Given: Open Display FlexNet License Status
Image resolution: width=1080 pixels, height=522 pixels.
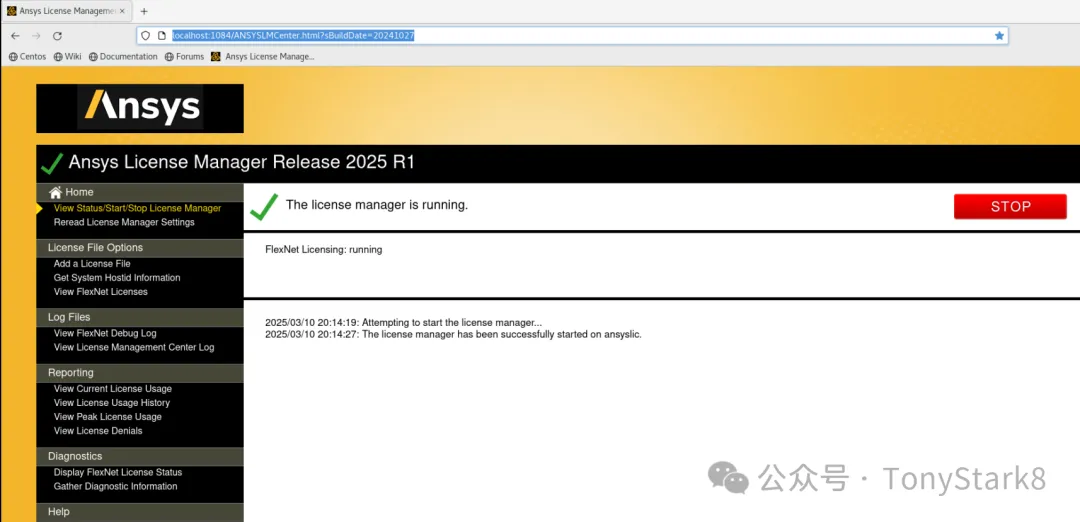Looking at the screenshot, I should [118, 472].
